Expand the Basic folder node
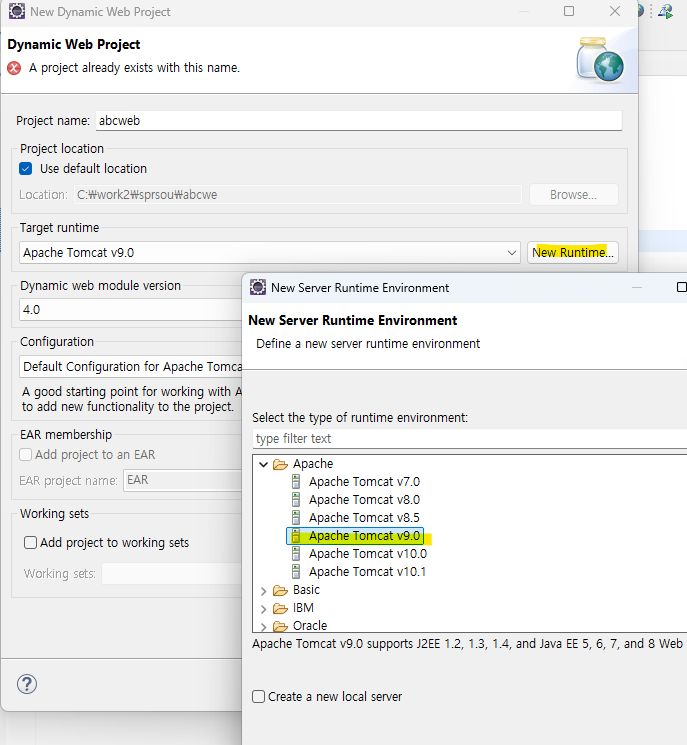The image size is (687, 745). 264,591
